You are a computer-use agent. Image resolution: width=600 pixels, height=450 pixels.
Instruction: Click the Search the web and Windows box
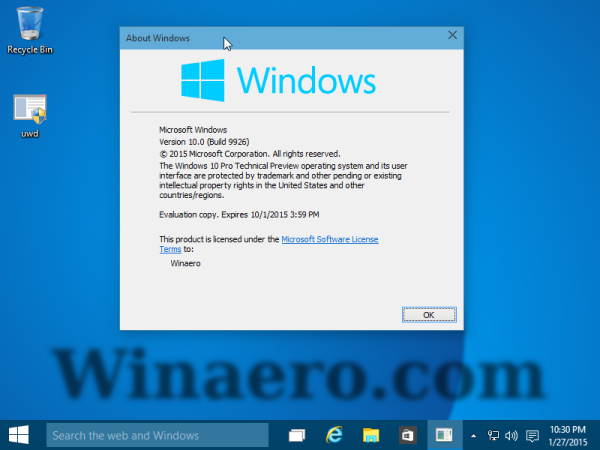tap(157, 435)
